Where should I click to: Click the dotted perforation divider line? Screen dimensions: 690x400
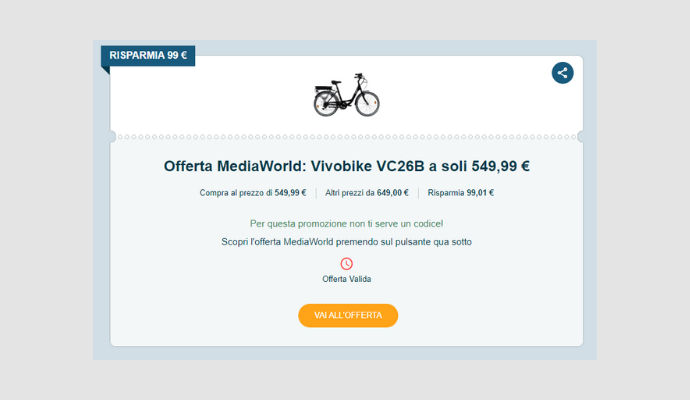tap(346, 137)
